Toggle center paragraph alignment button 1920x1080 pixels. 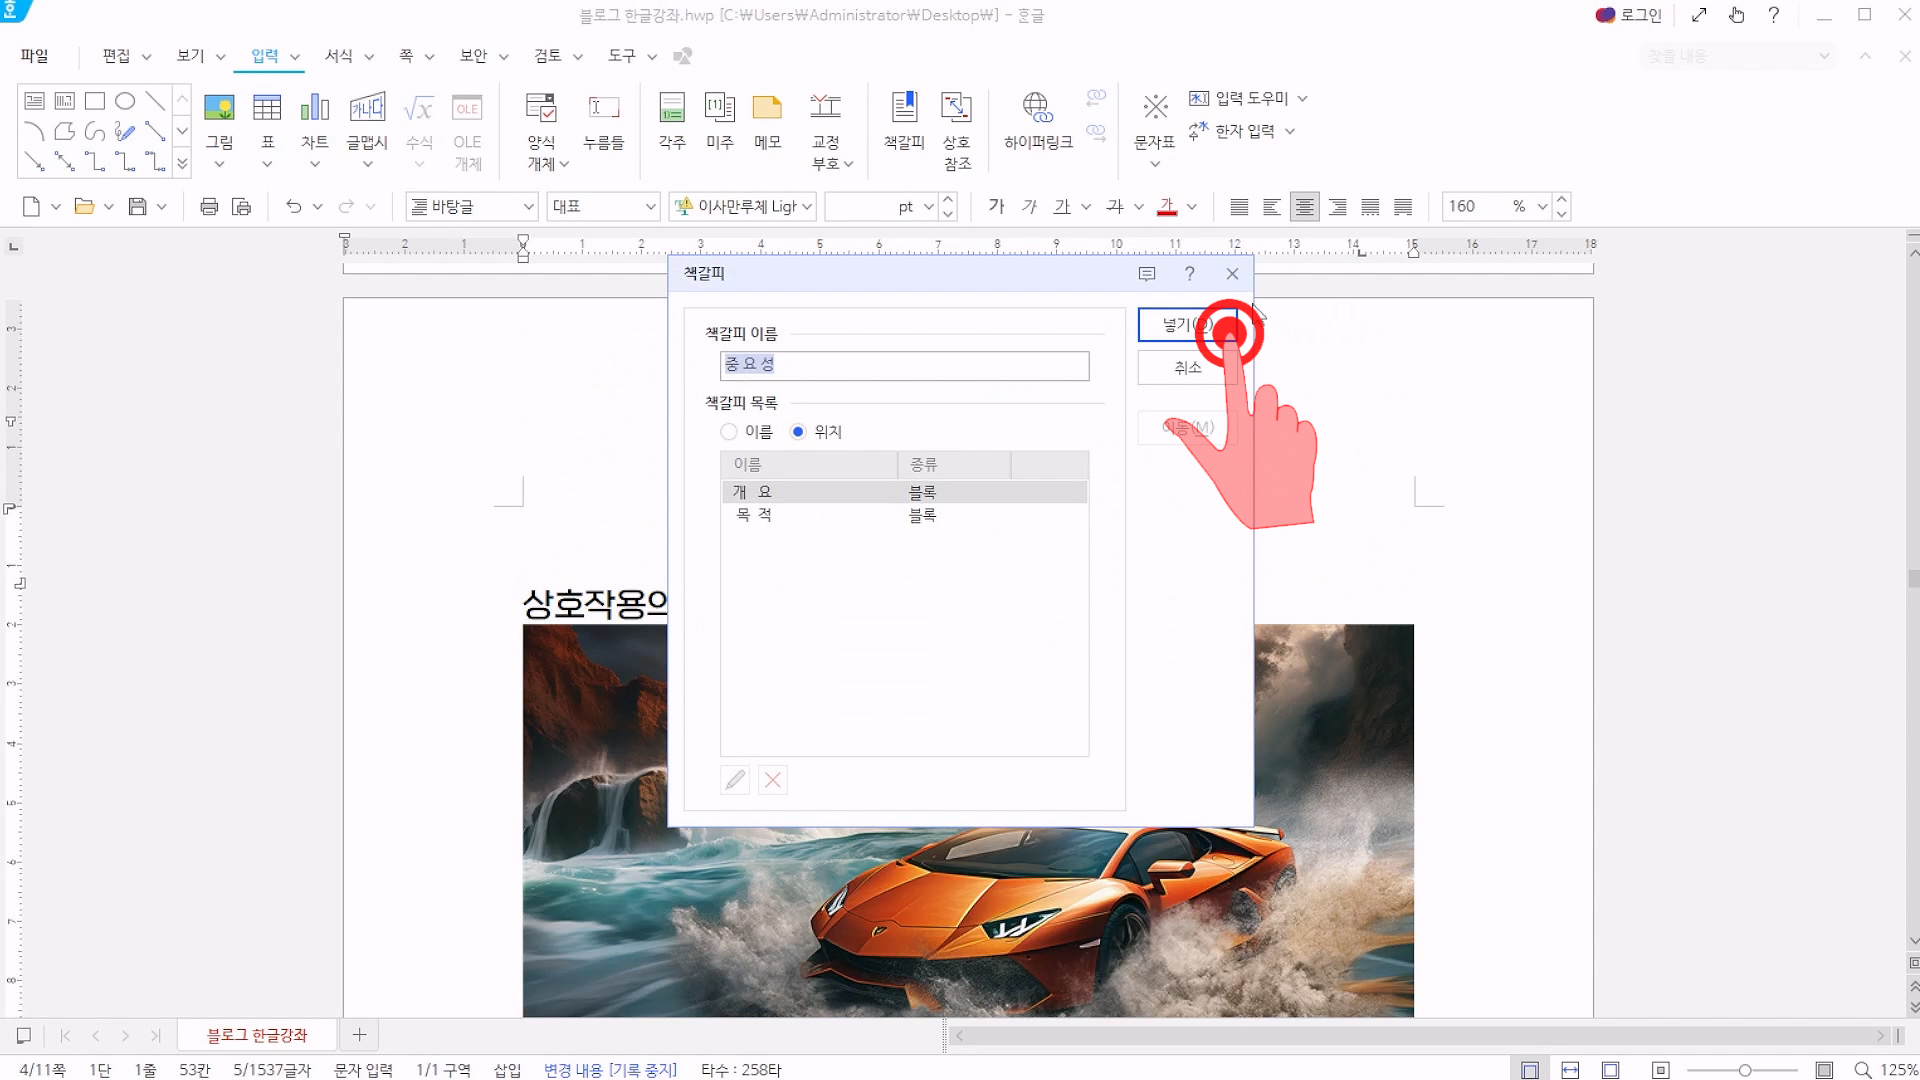click(x=1305, y=207)
